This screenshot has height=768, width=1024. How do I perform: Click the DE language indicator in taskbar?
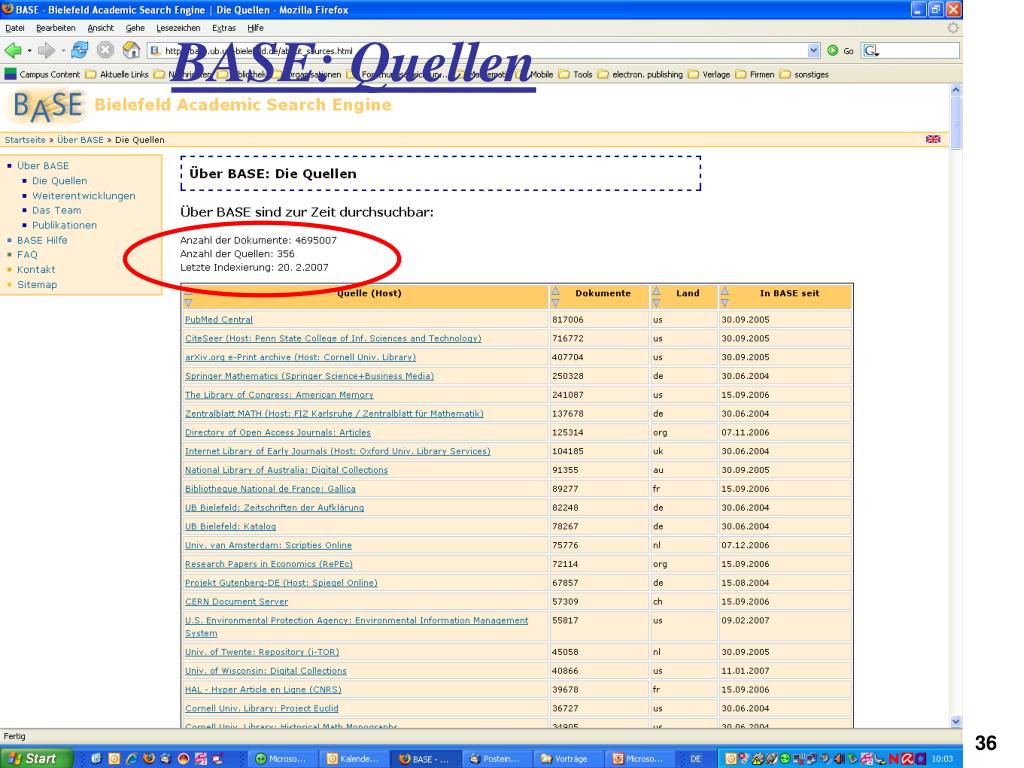[x=696, y=759]
